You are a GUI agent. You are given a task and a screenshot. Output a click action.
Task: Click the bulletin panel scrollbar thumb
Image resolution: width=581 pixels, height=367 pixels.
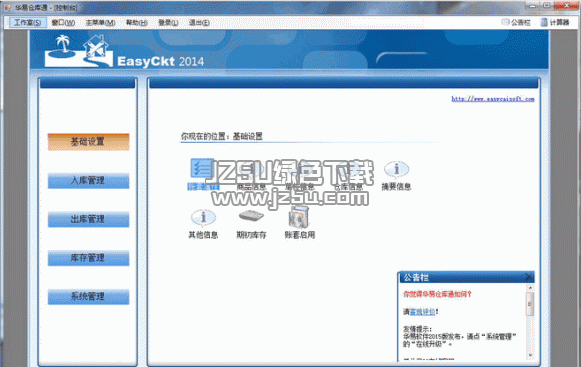tap(530, 304)
